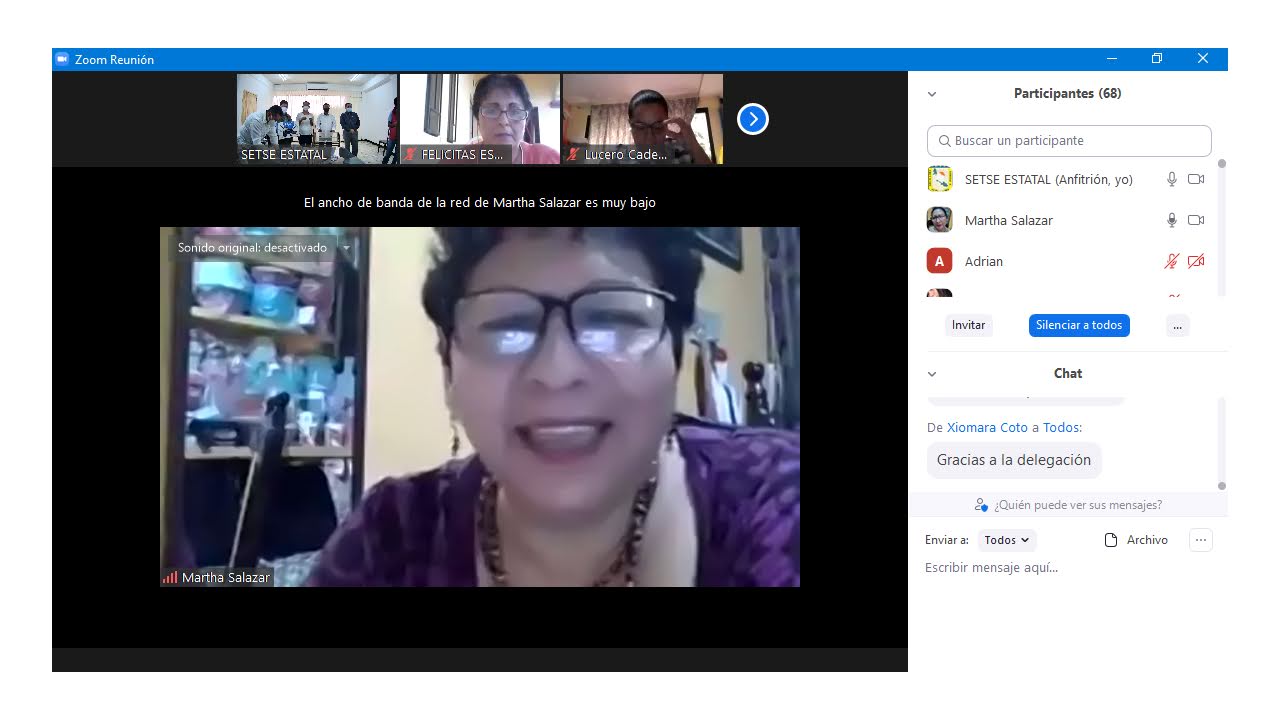Image resolution: width=1280 pixels, height=720 pixels.
Task: Toggle SETSE ESTATAL camera icon in participants
Action: [x=1196, y=179]
